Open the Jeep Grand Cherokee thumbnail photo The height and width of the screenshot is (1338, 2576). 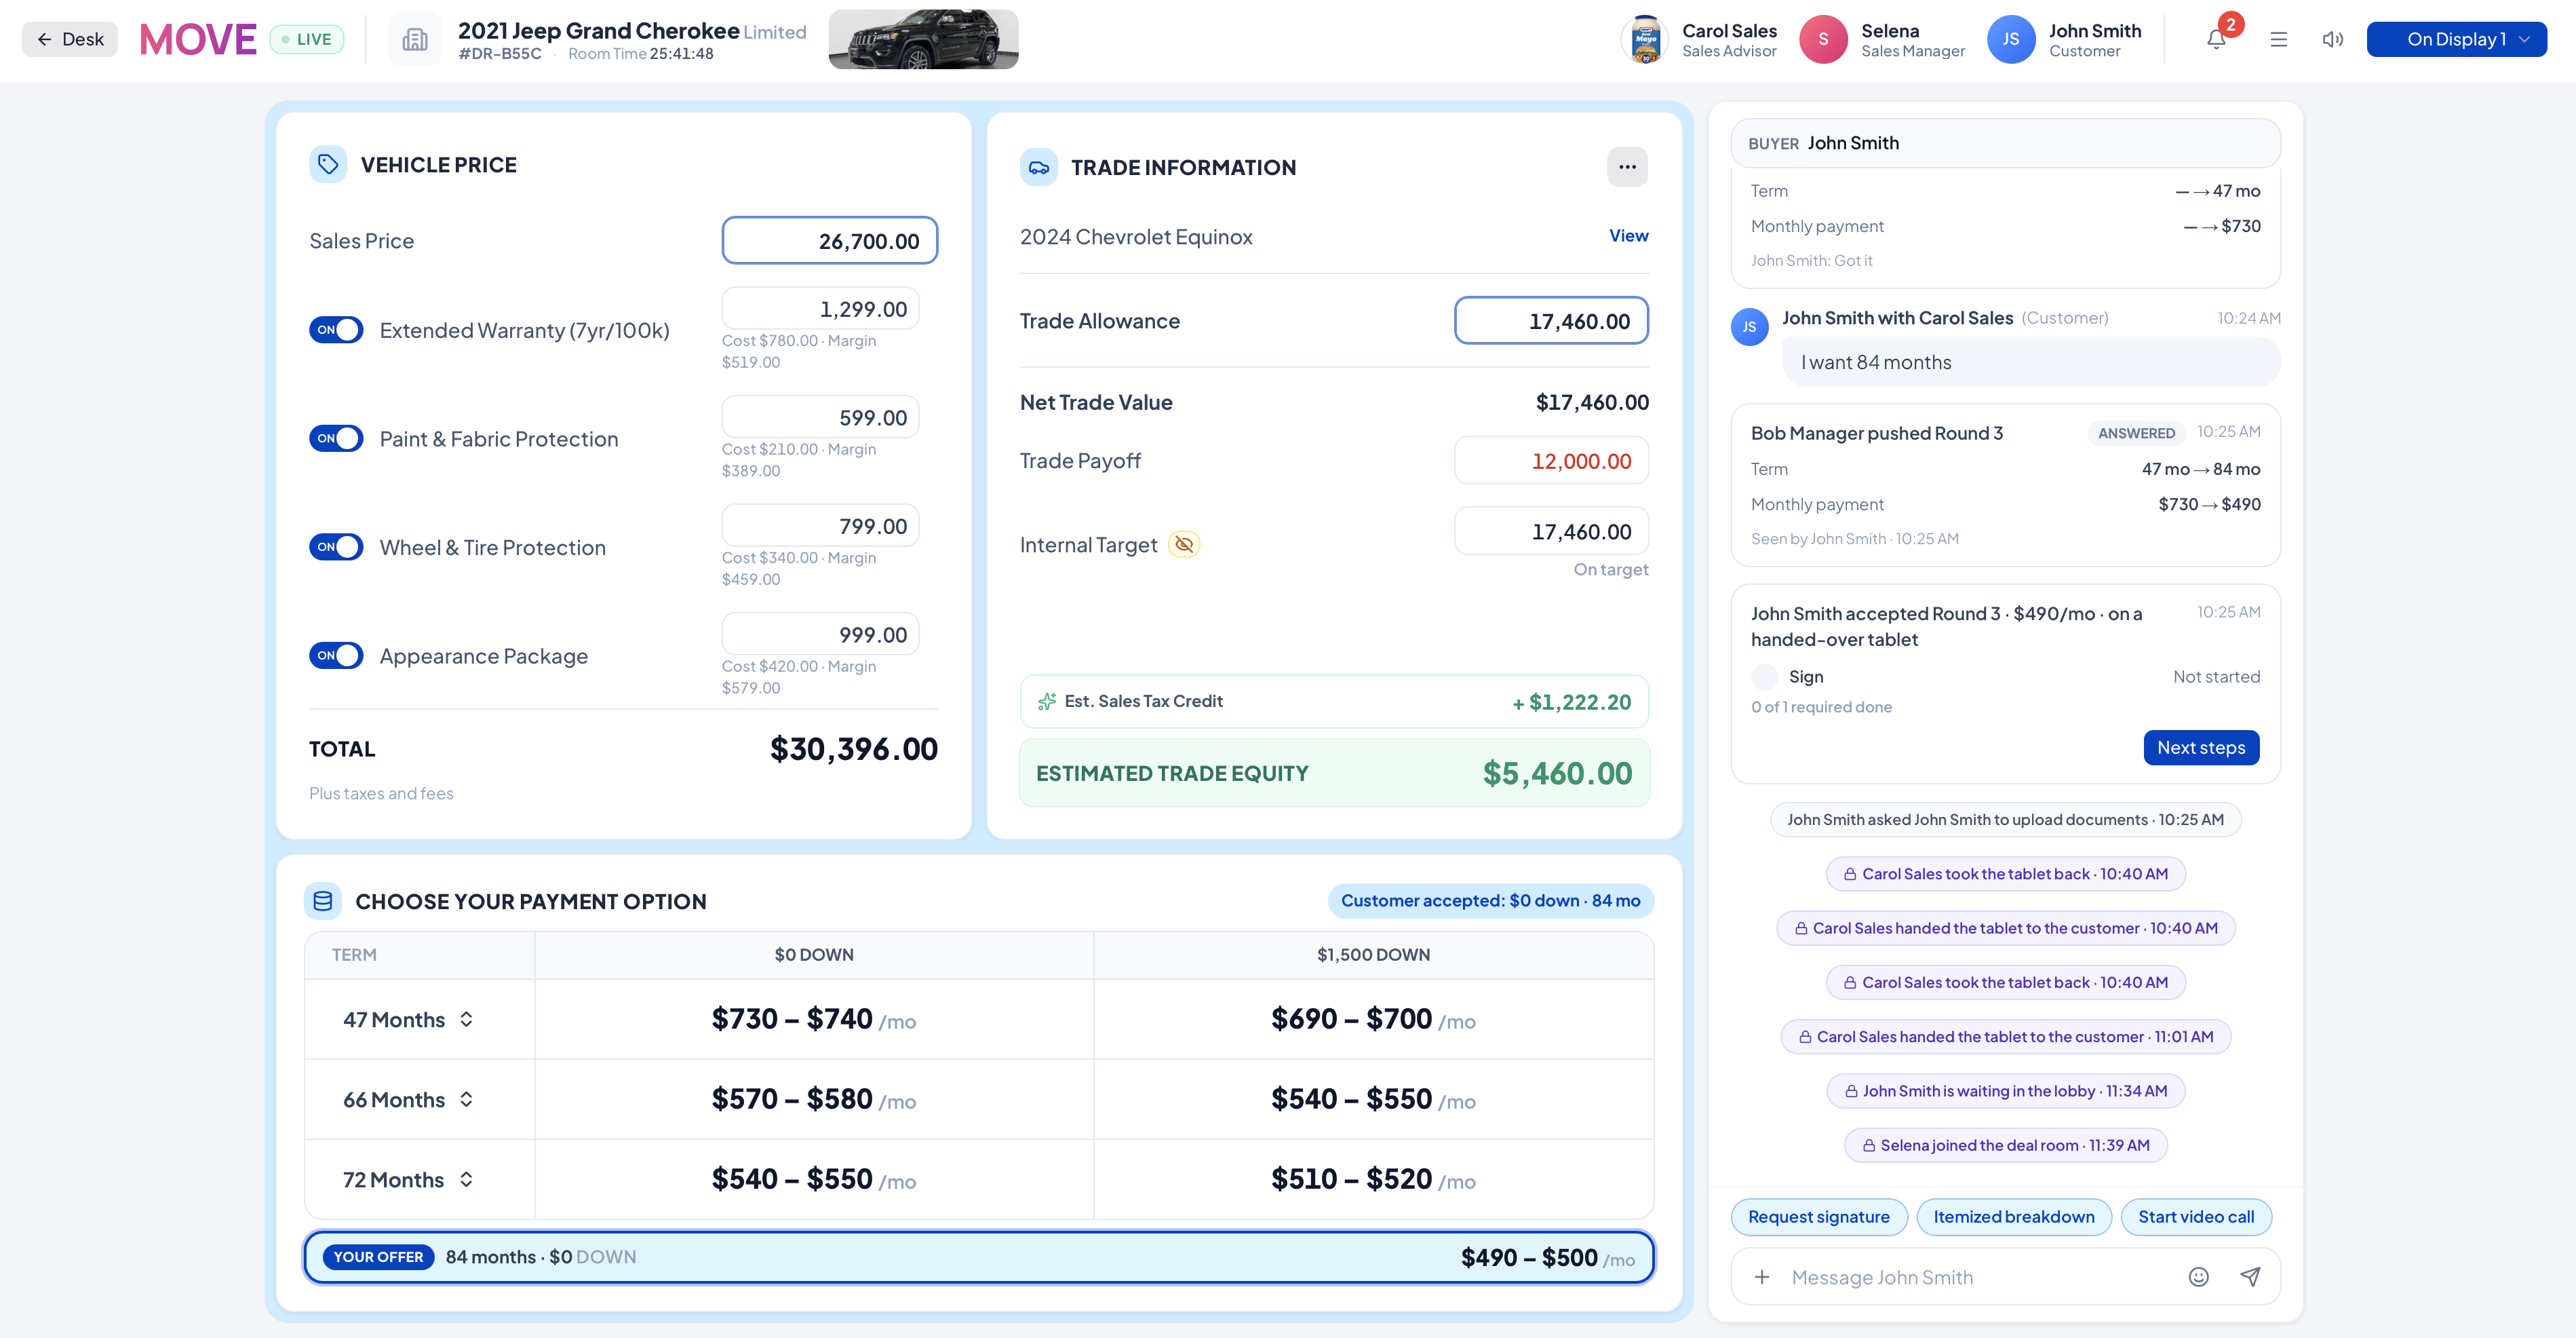point(923,39)
